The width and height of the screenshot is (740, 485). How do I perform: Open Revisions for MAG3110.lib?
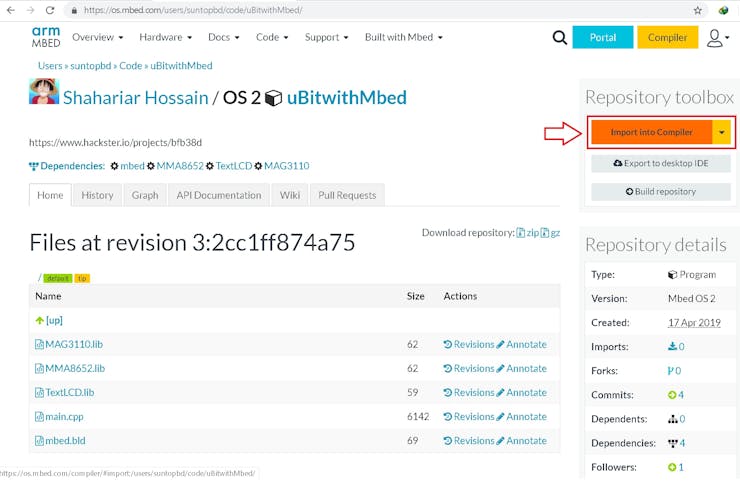[469, 344]
